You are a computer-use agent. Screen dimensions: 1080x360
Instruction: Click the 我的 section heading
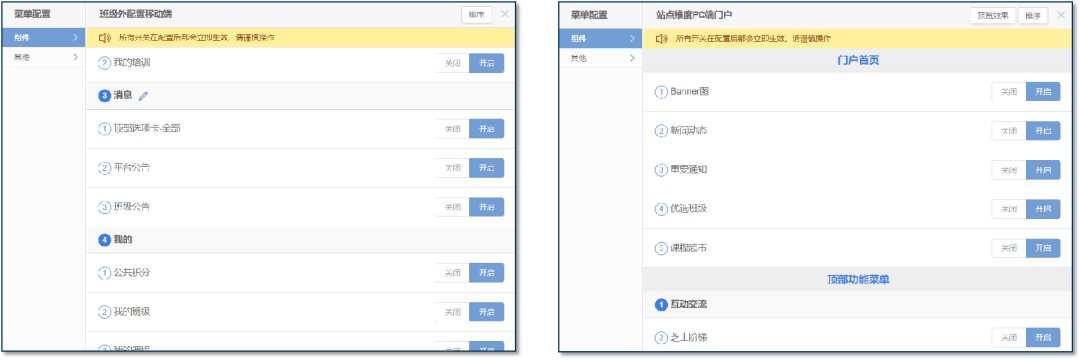click(123, 240)
